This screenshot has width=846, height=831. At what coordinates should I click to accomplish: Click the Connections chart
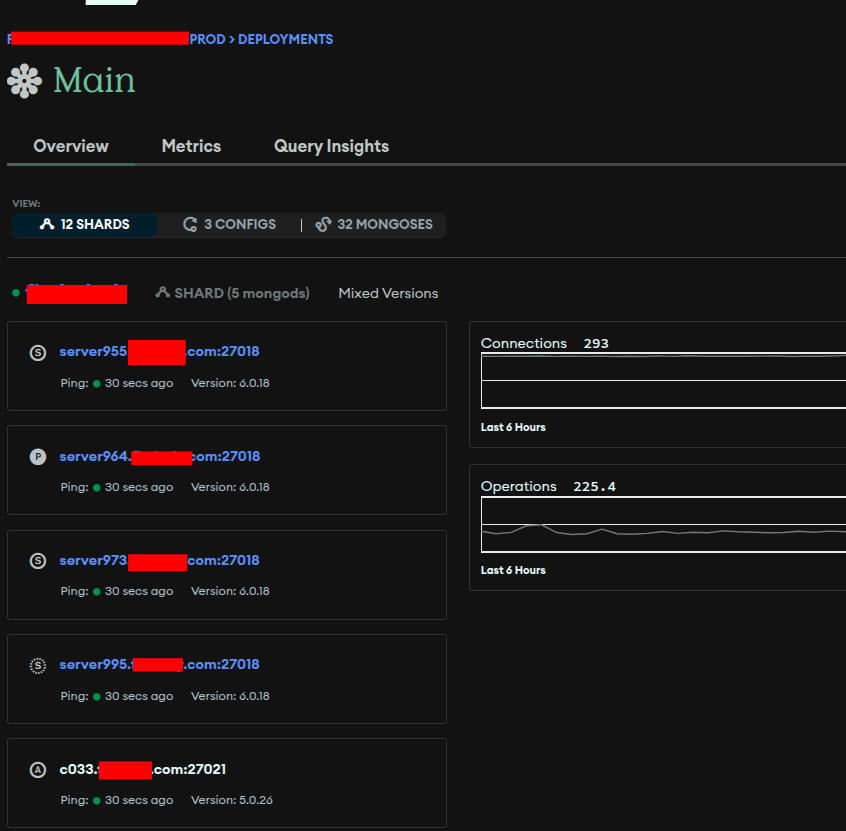(663, 380)
